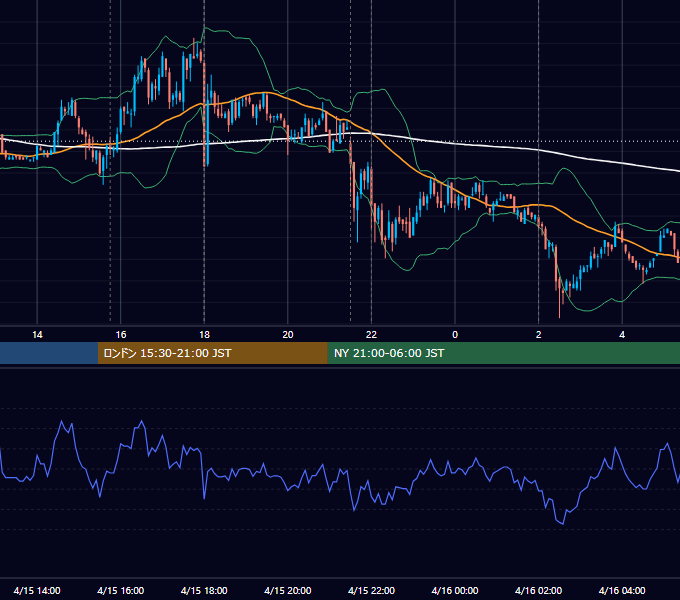This screenshot has height=600, width=680.
Task: Click the 4/15 20:00 date label
Action: (288, 590)
